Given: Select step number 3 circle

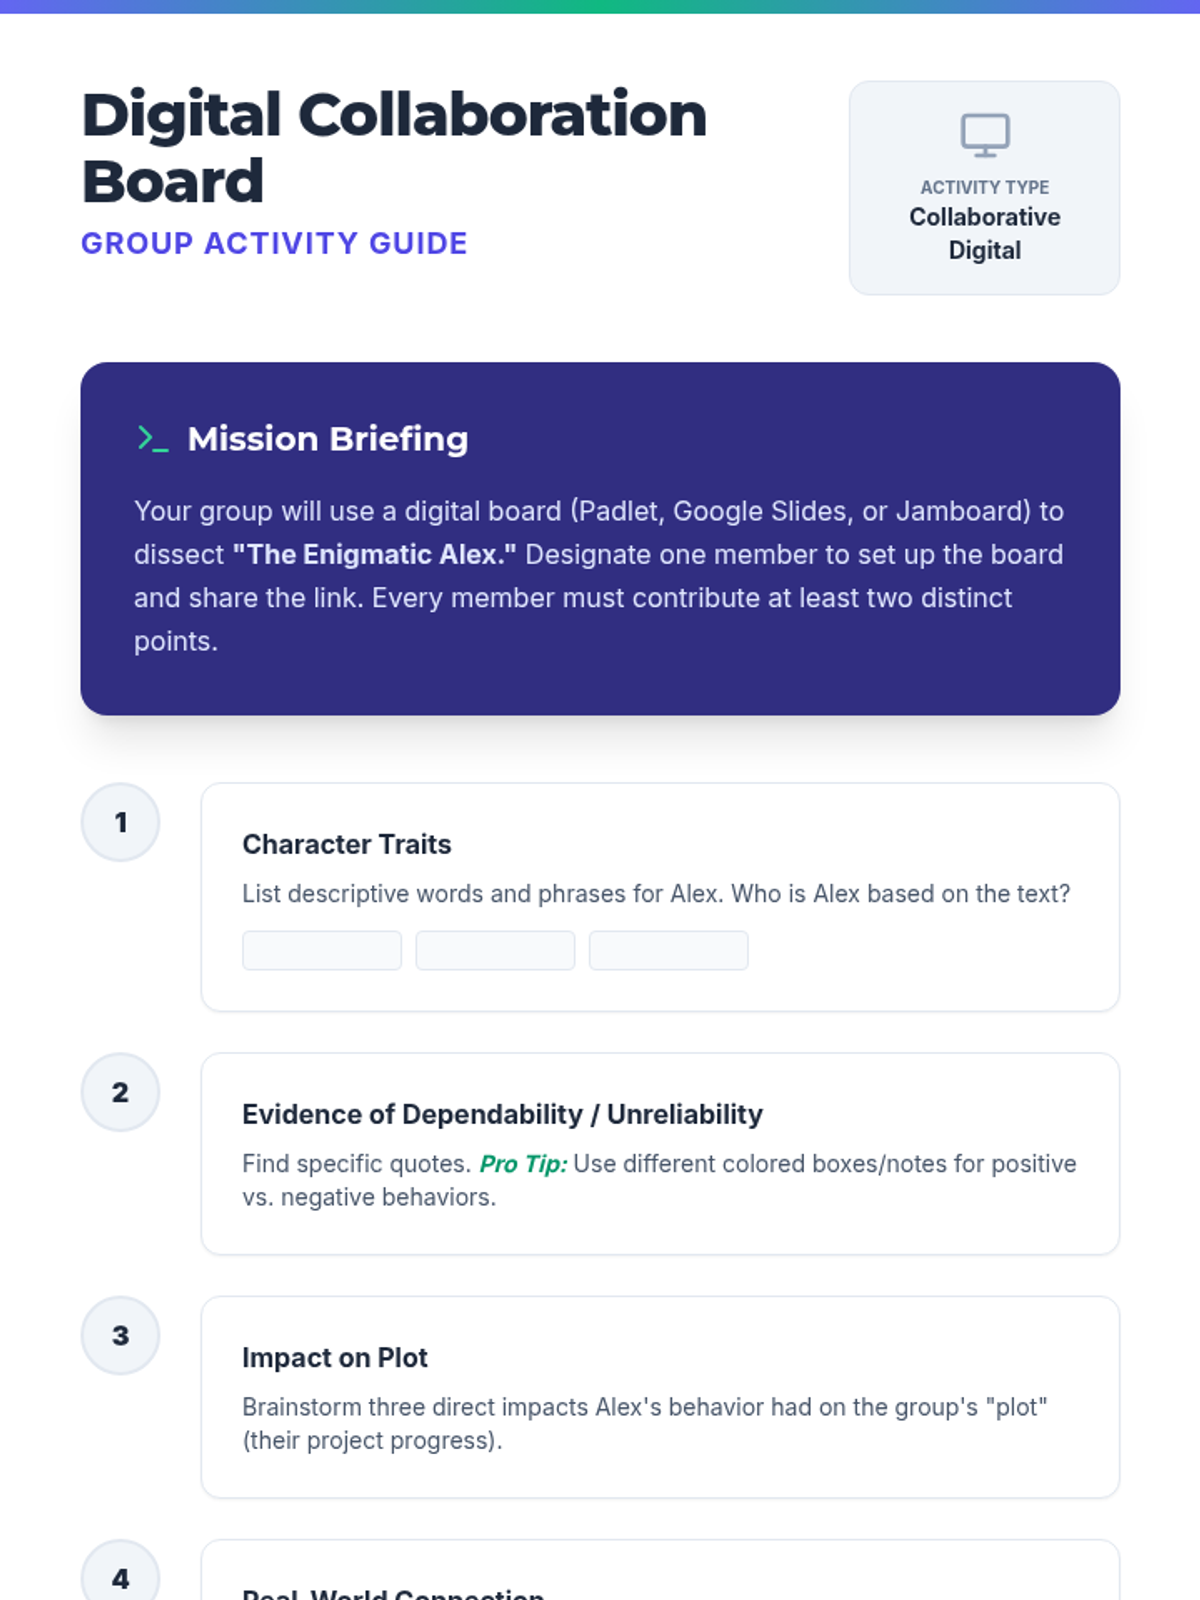Looking at the screenshot, I should pos(120,1335).
